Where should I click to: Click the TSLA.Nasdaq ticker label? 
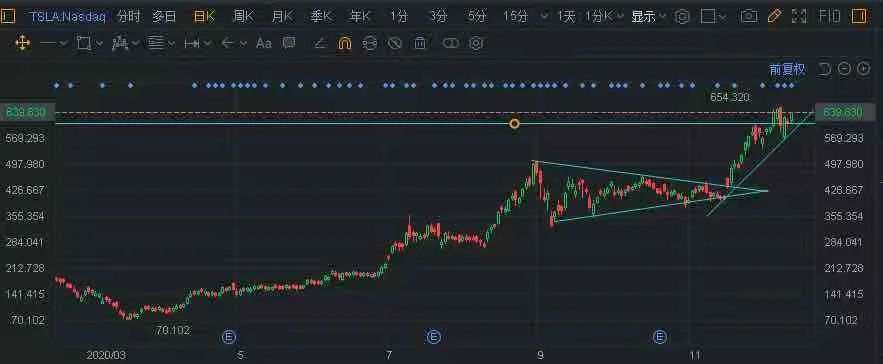click(68, 17)
